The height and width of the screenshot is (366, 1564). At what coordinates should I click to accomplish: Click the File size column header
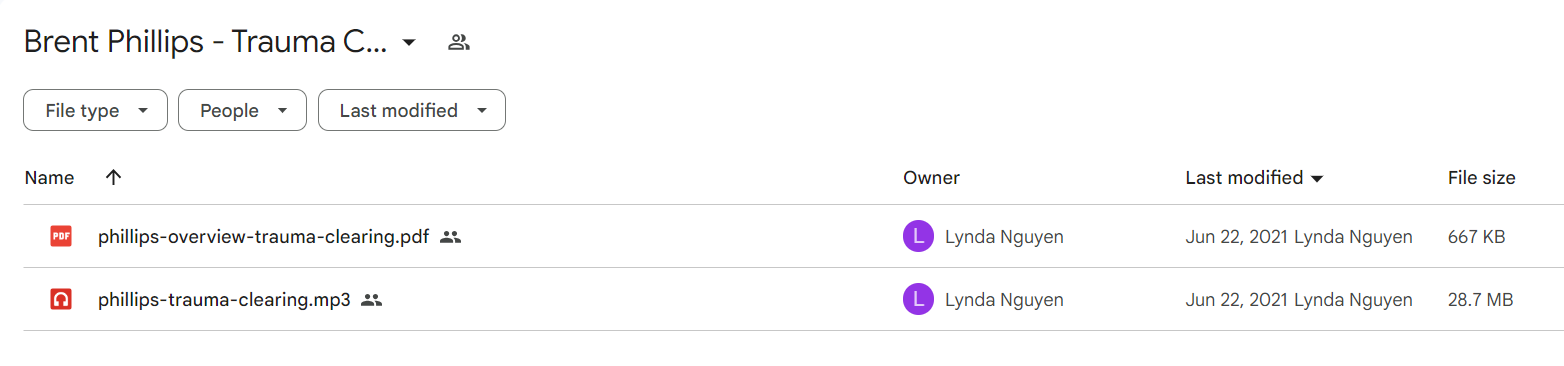point(1481,178)
